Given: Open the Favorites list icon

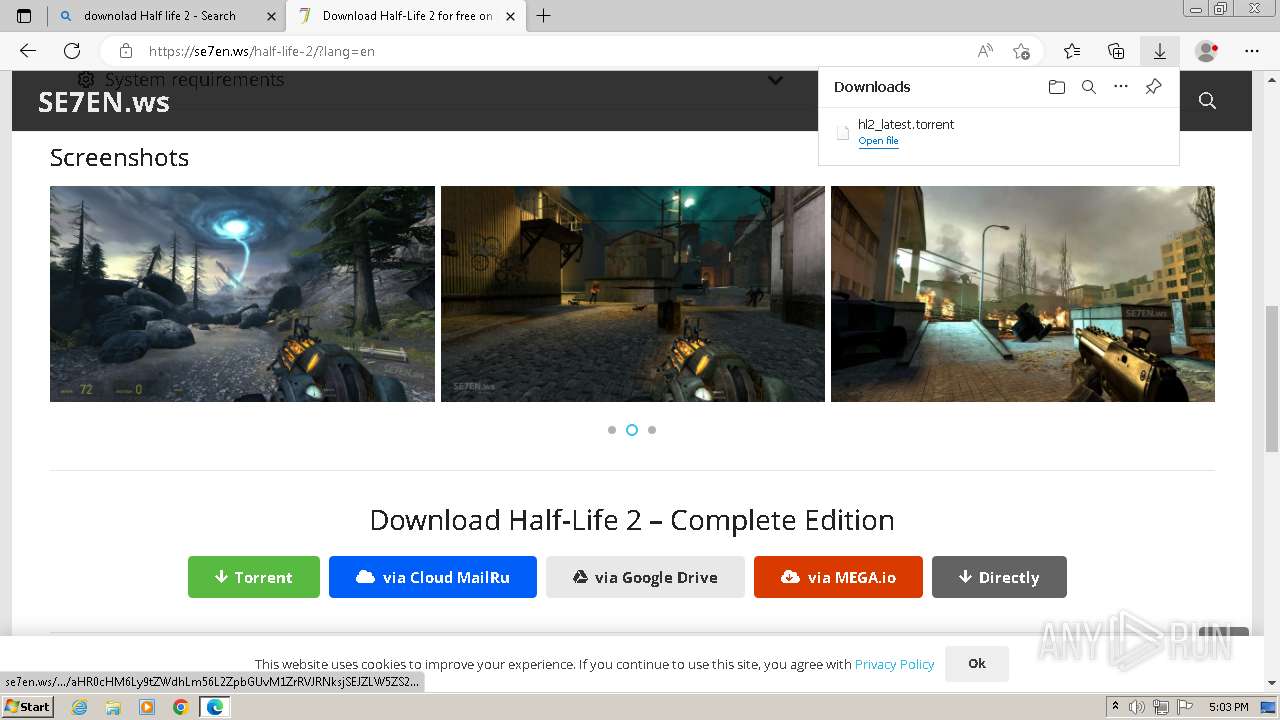Looking at the screenshot, I should 1072,51.
